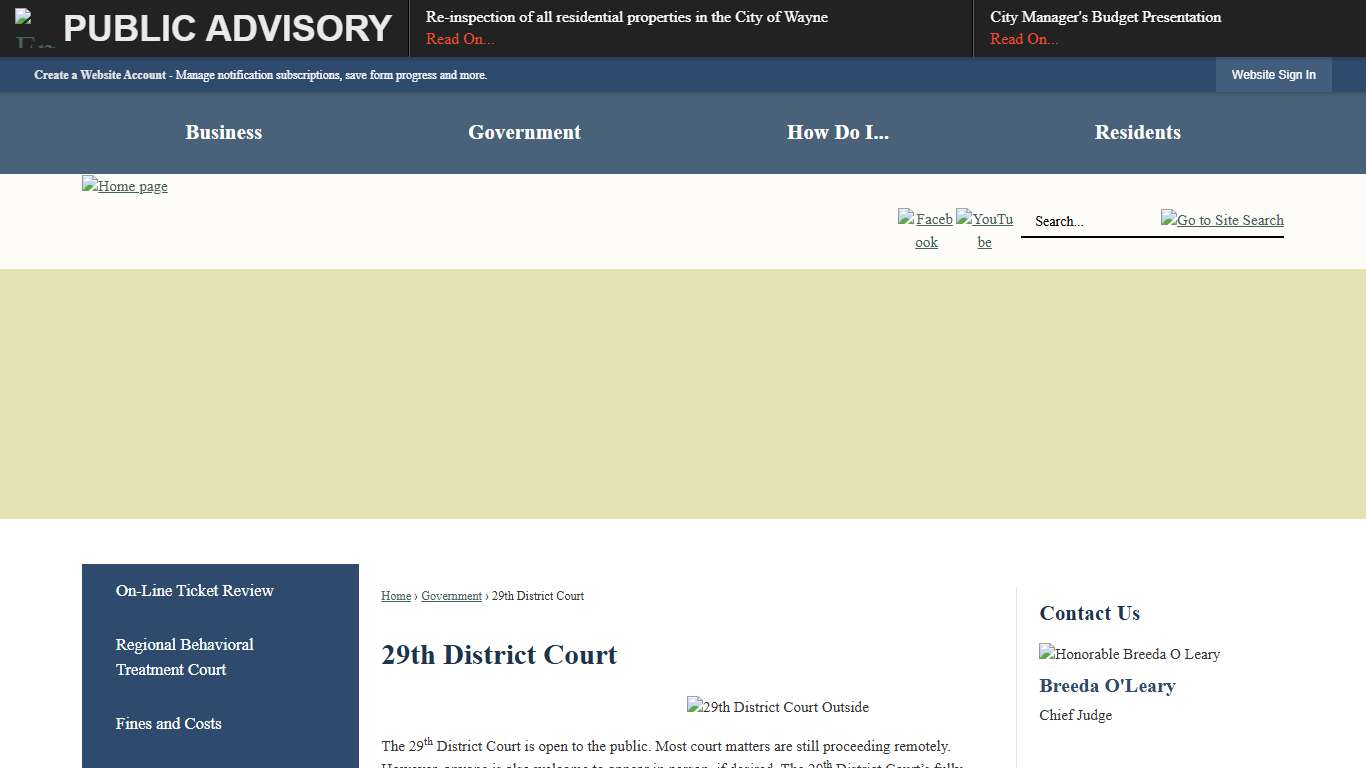Viewport: 1366px width, 768px height.
Task: Select Regional Behavioral Treatment Court
Action: 184,657
